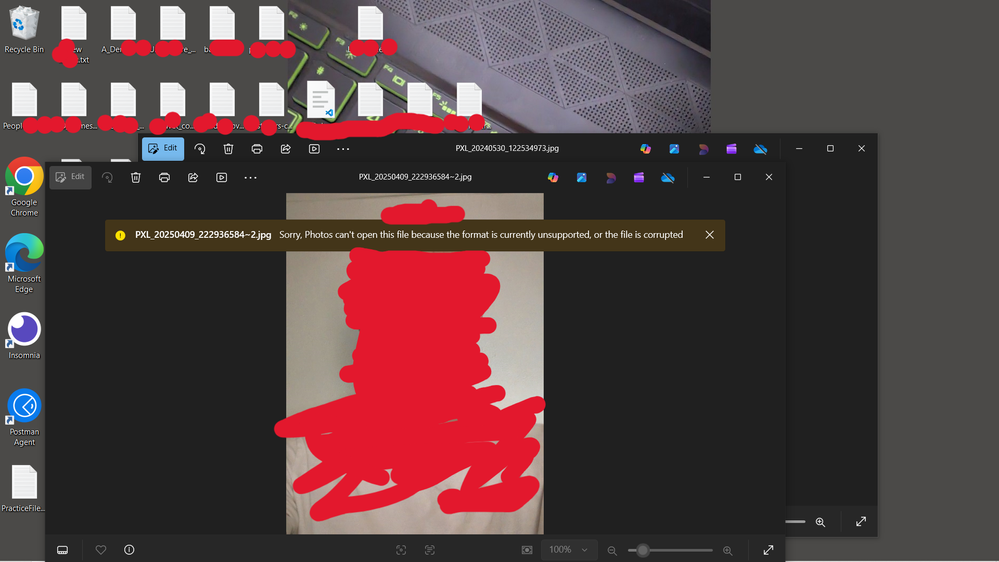Open Clipchamp icon in the back Photos window
The image size is (999, 562).
tap(731, 149)
